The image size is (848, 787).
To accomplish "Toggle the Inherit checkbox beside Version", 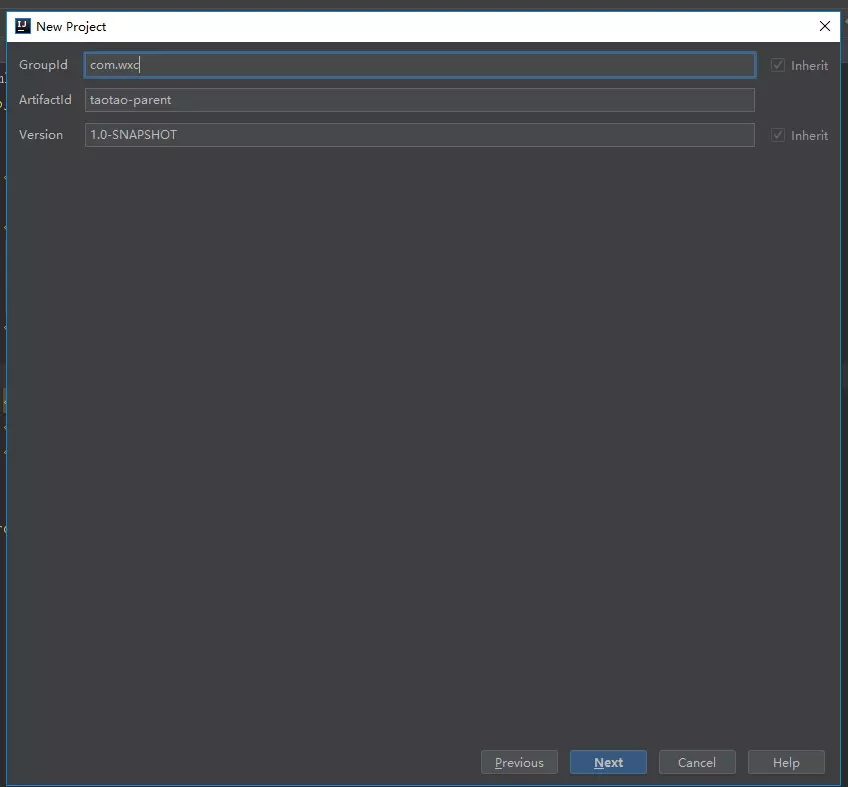I will (778, 135).
